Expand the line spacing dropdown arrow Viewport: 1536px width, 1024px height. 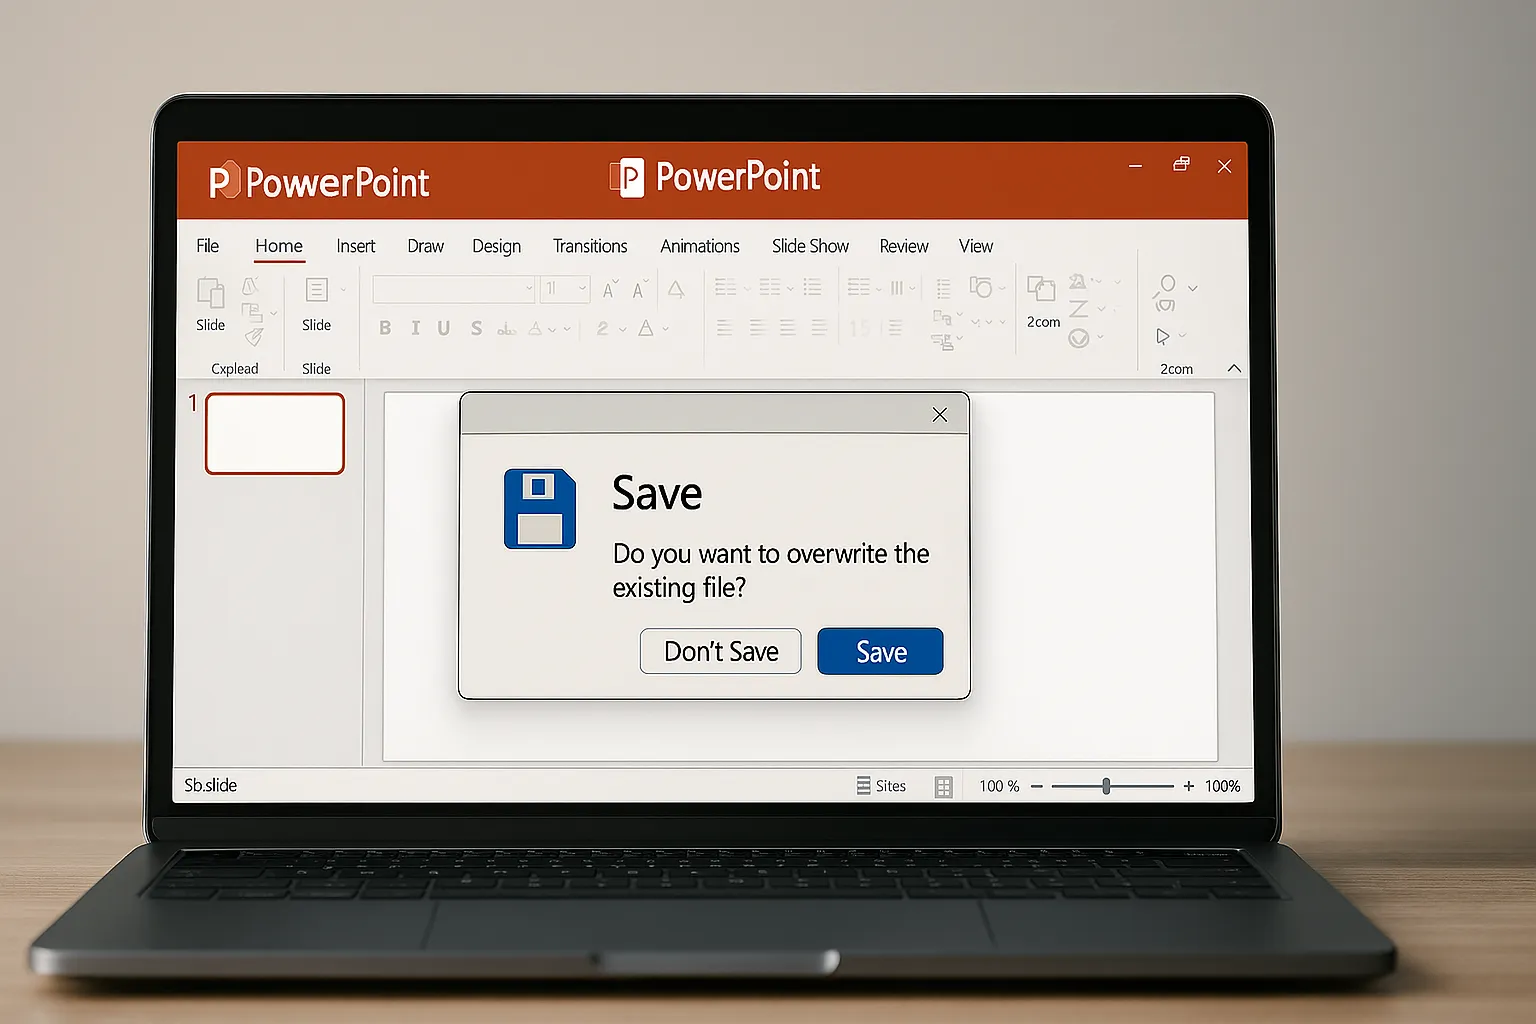pyautogui.click(x=878, y=288)
